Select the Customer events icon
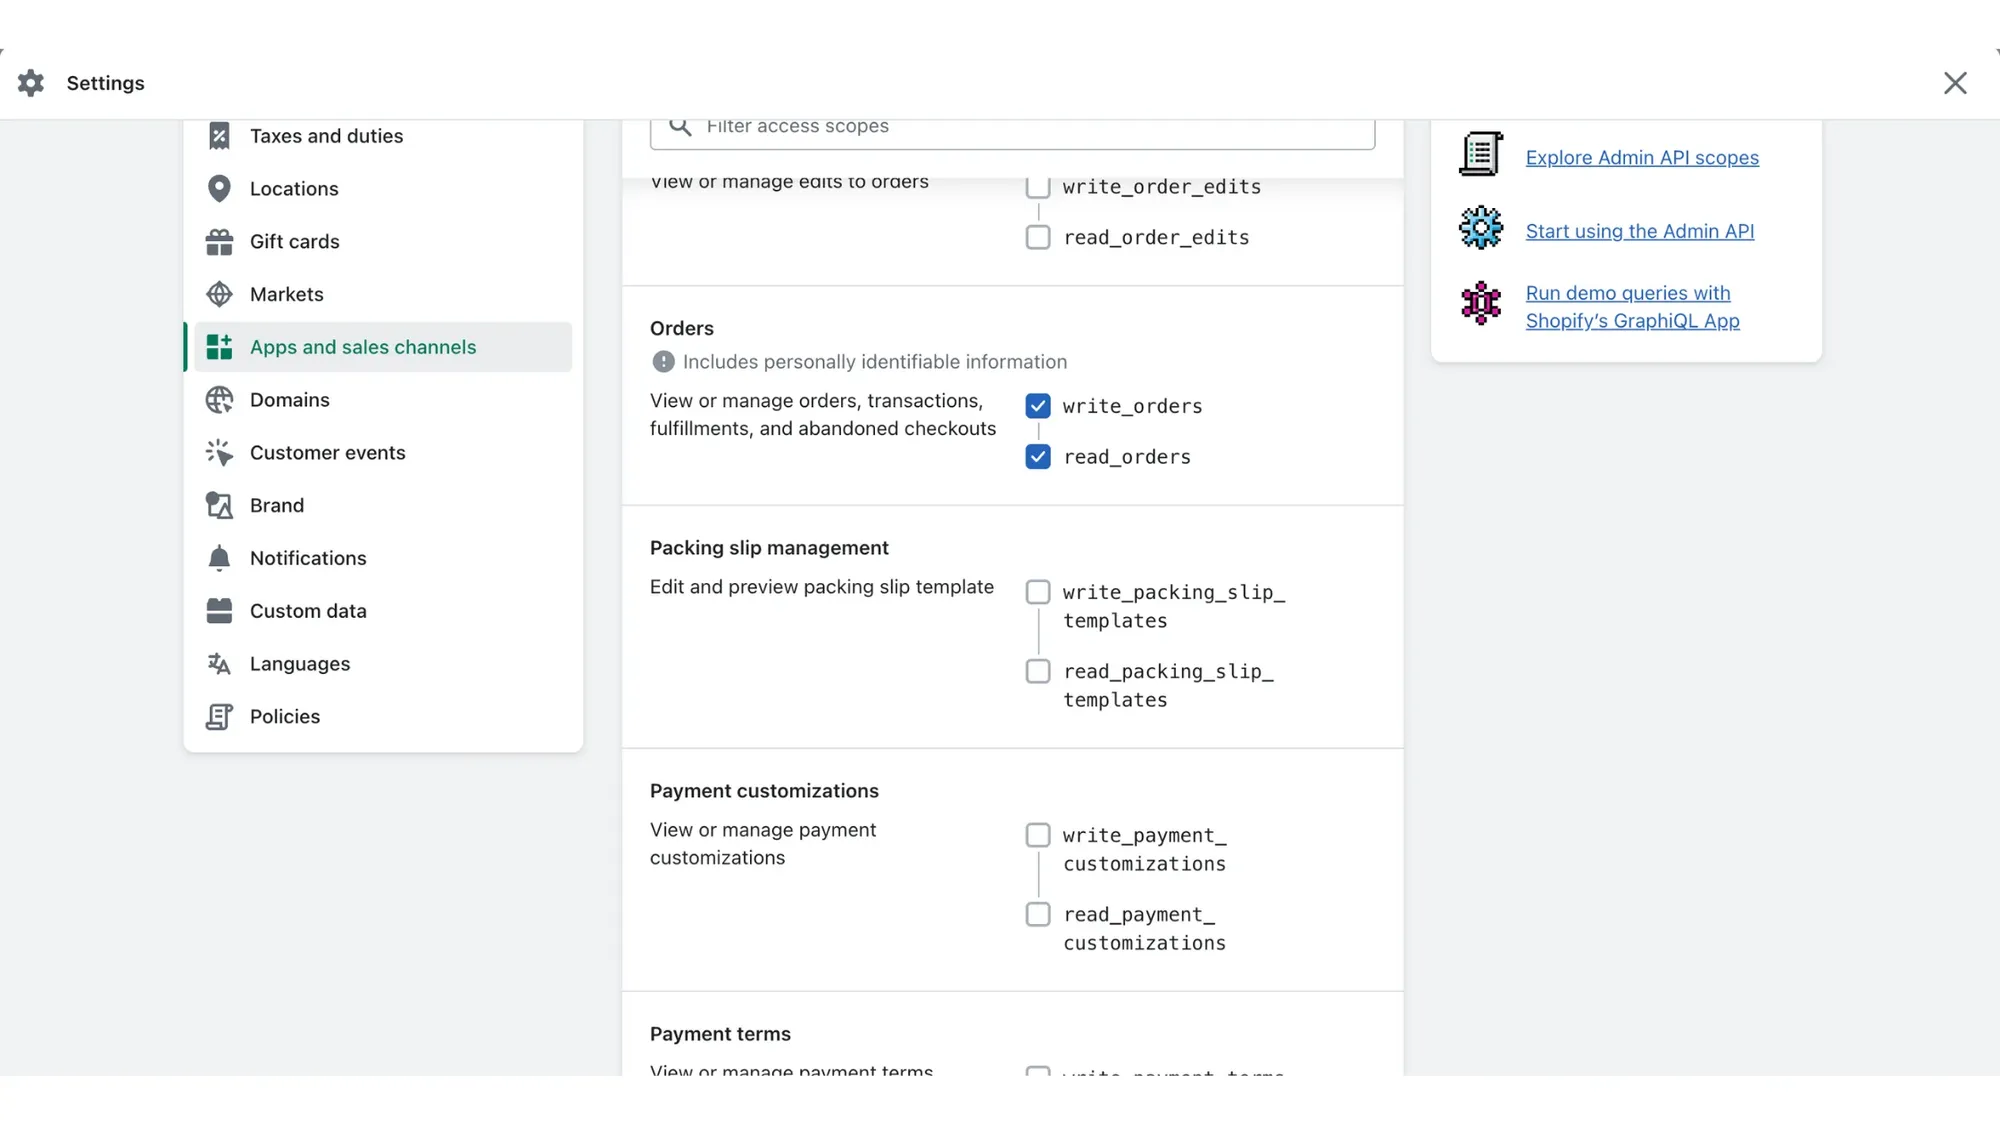2000x1125 pixels. point(219,452)
